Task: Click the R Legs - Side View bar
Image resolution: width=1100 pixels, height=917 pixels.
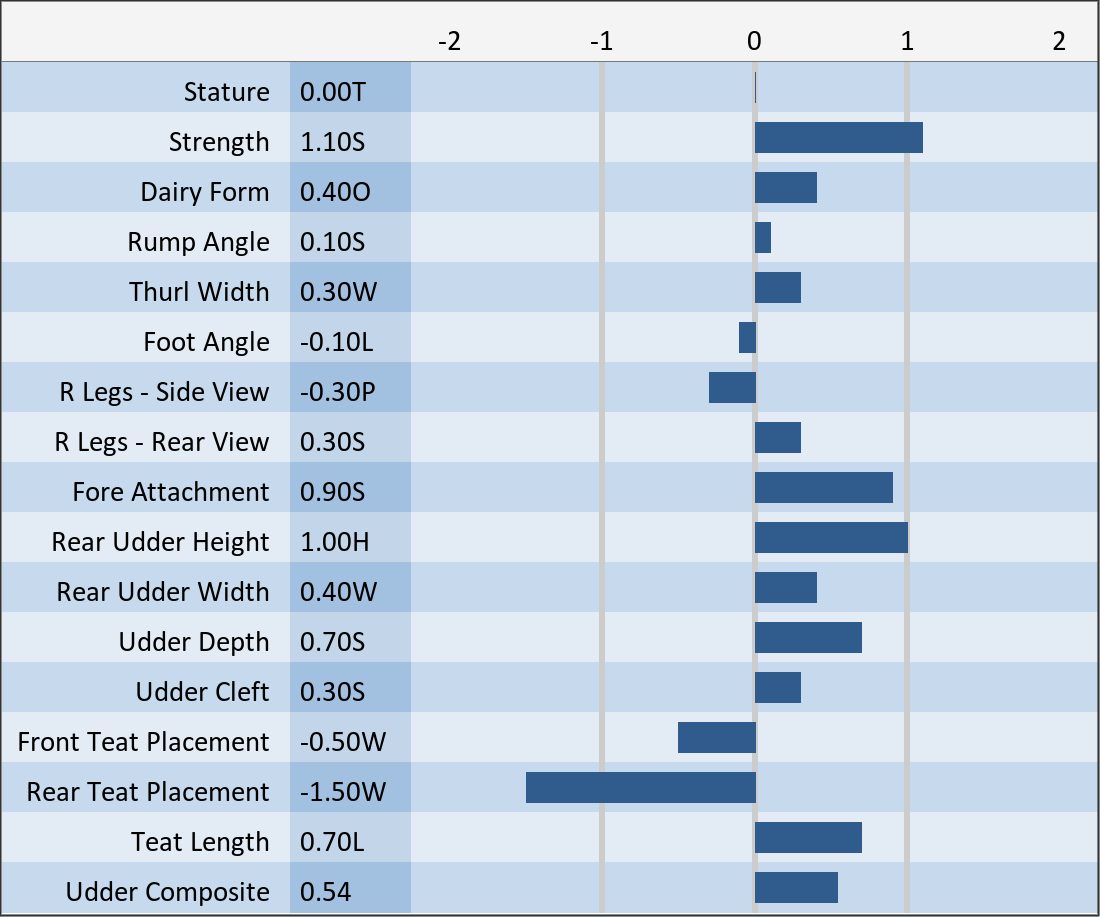Action: tap(732, 388)
